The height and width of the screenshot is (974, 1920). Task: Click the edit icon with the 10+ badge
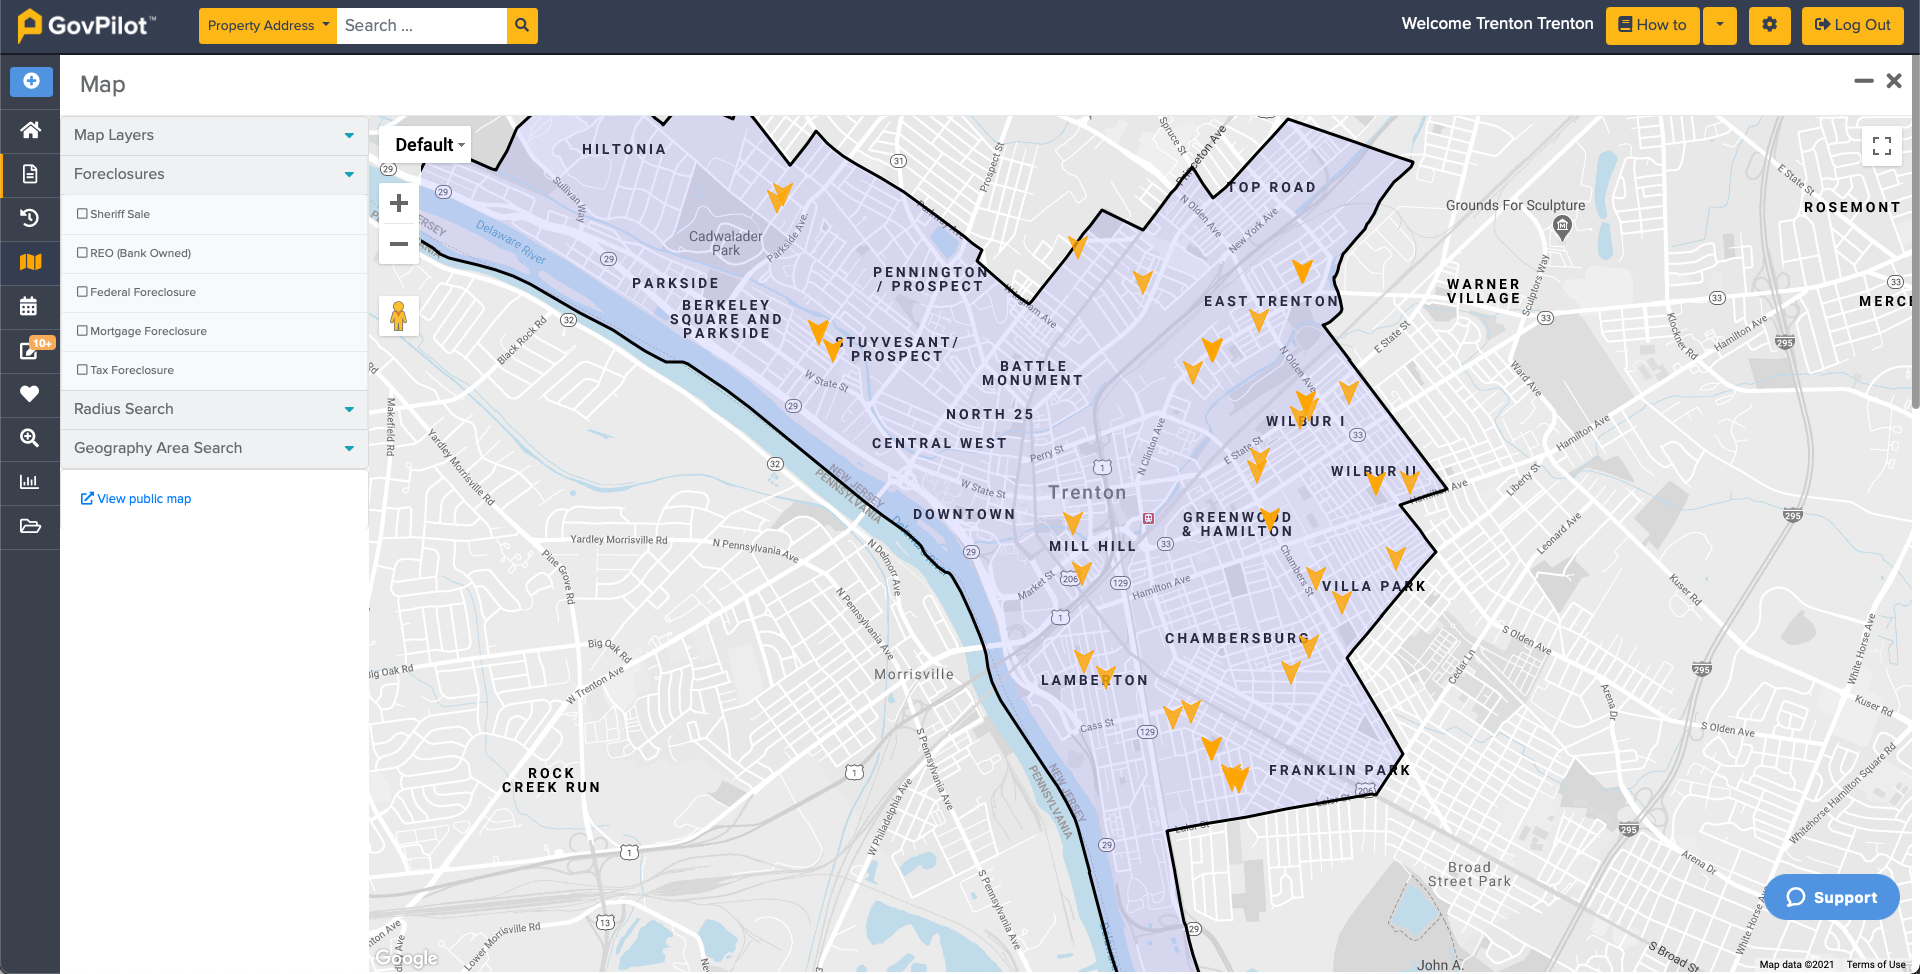point(31,351)
